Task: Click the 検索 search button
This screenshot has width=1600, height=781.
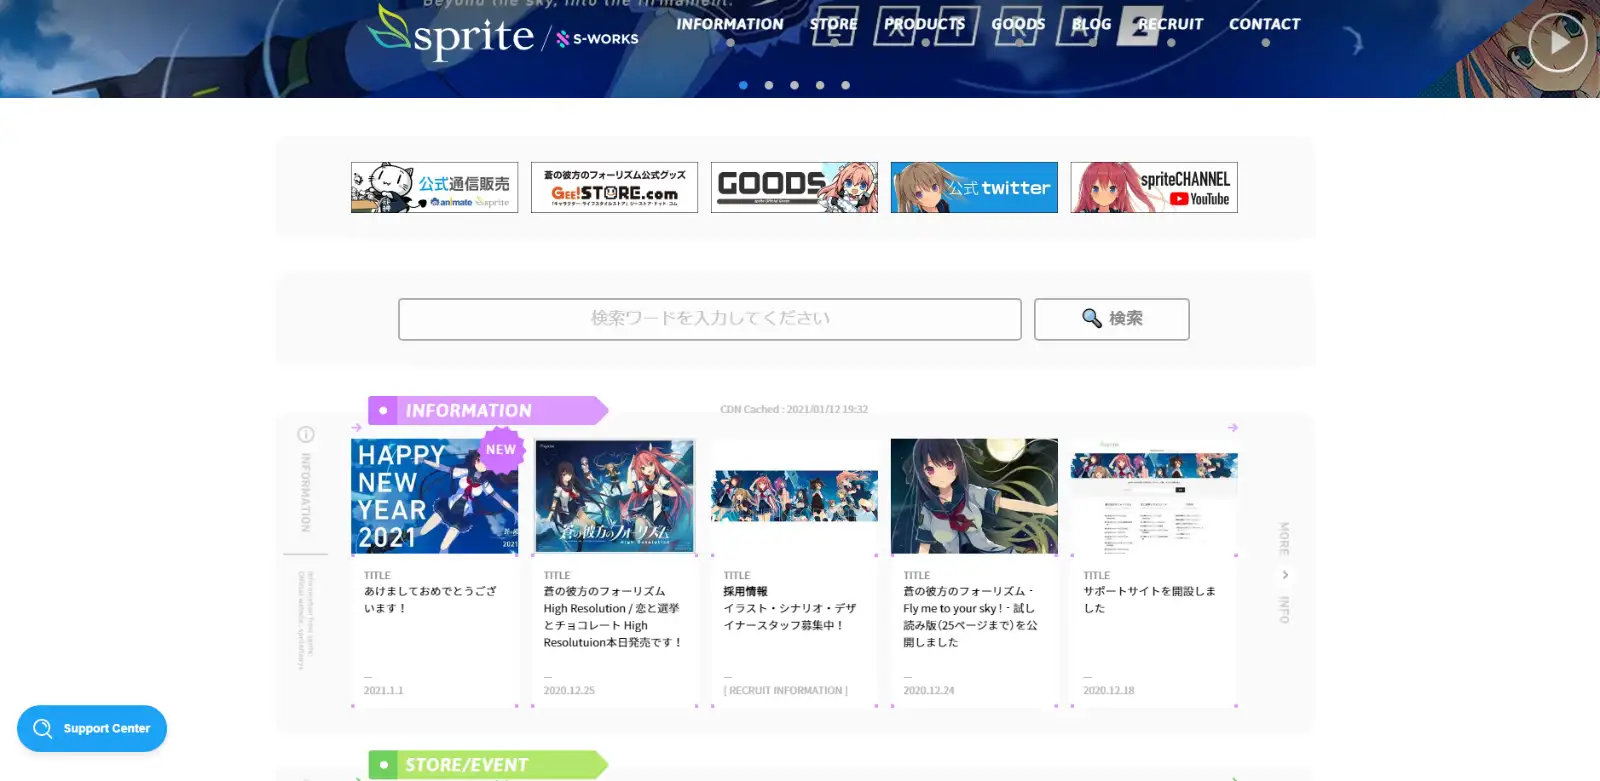Action: point(1112,319)
